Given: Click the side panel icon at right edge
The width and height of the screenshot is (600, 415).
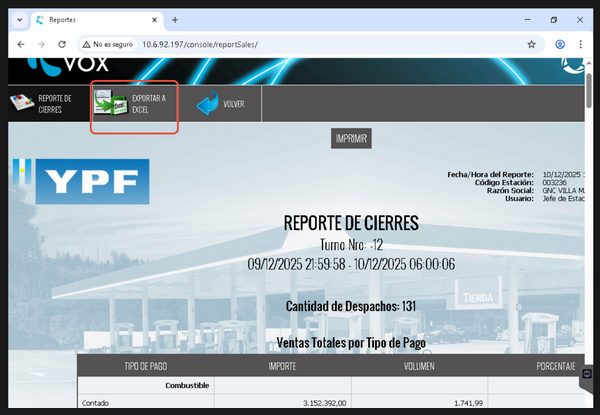Looking at the screenshot, I should coord(587,374).
